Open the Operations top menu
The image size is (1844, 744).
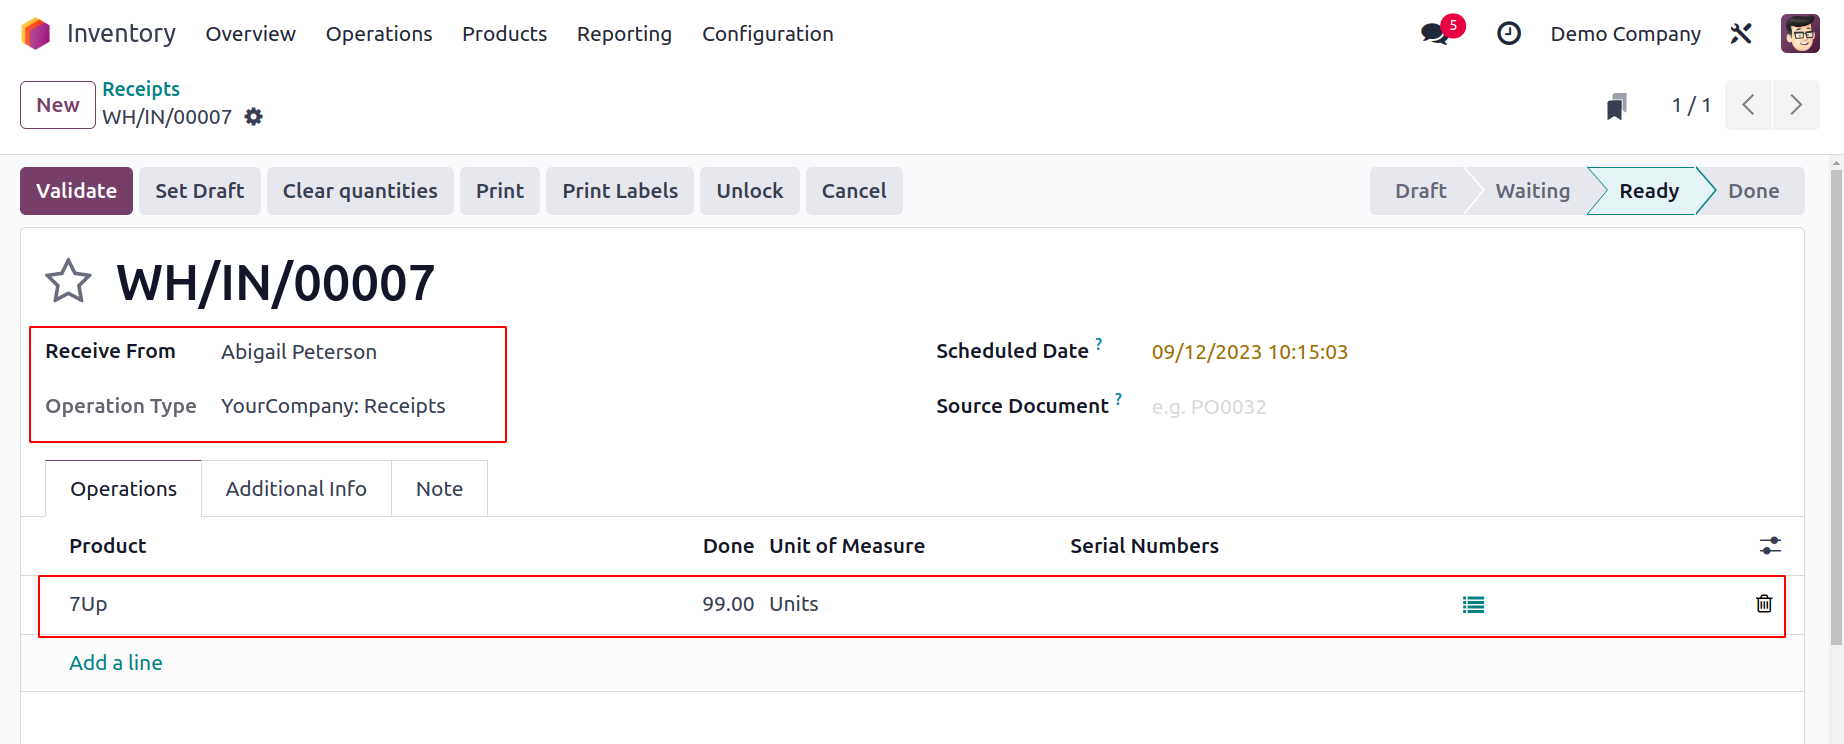pyautogui.click(x=379, y=34)
